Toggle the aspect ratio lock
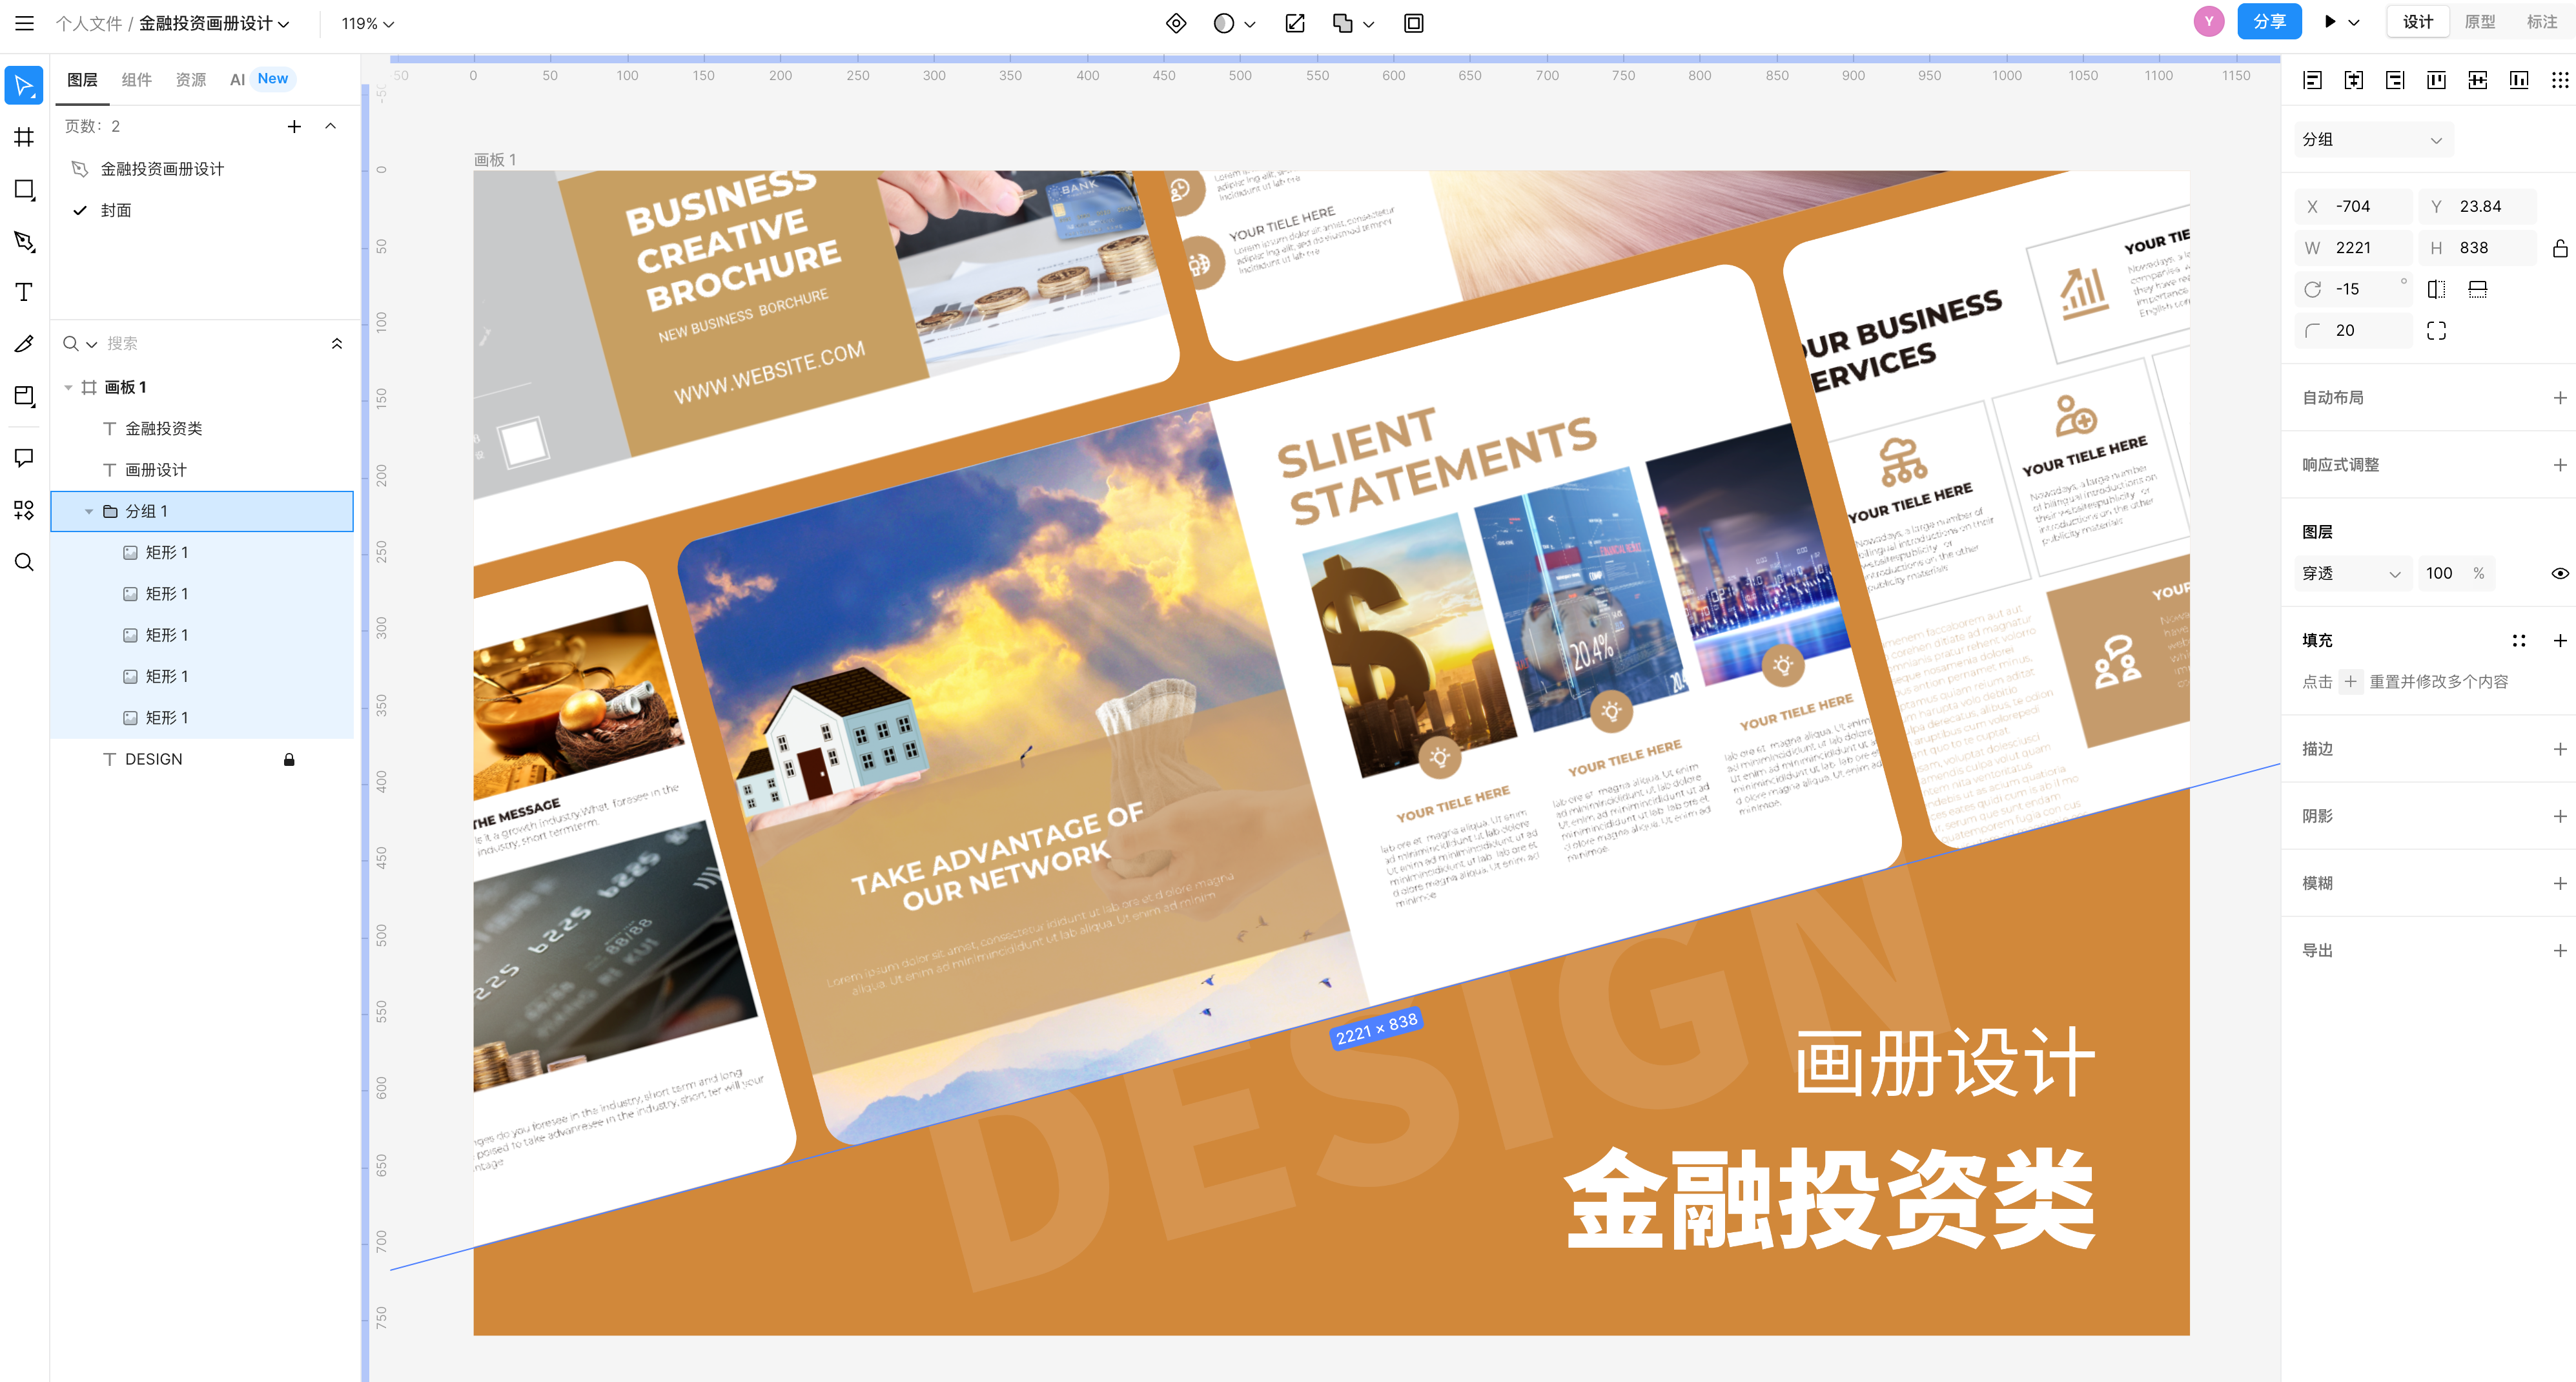Viewport: 2576px width, 1382px height. click(2559, 248)
